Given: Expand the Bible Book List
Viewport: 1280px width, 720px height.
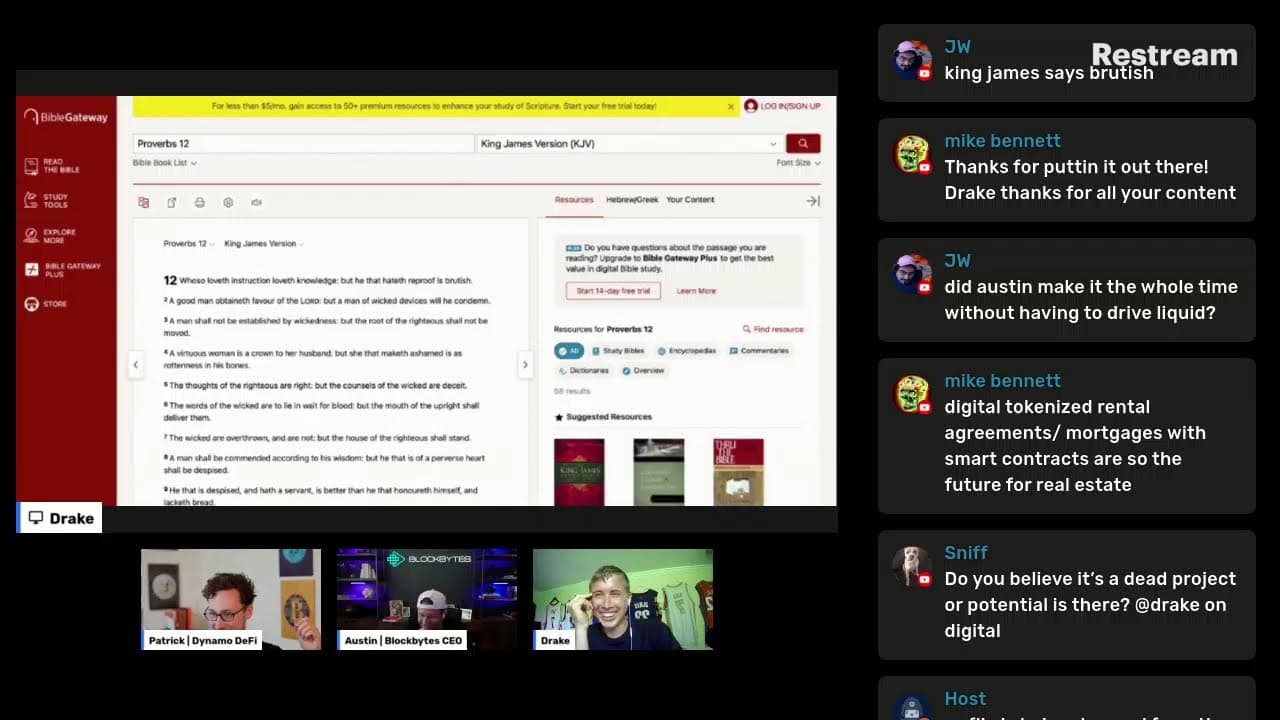Looking at the screenshot, I should pyautogui.click(x=165, y=163).
